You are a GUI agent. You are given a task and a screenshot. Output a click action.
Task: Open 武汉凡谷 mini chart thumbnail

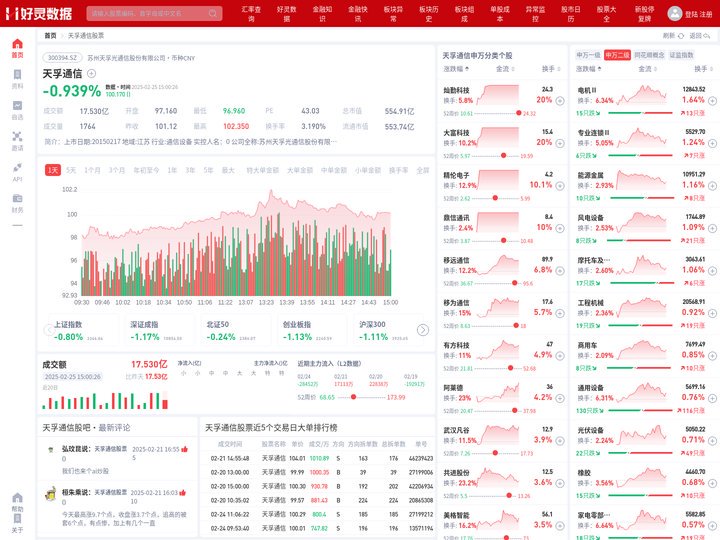coord(498,434)
